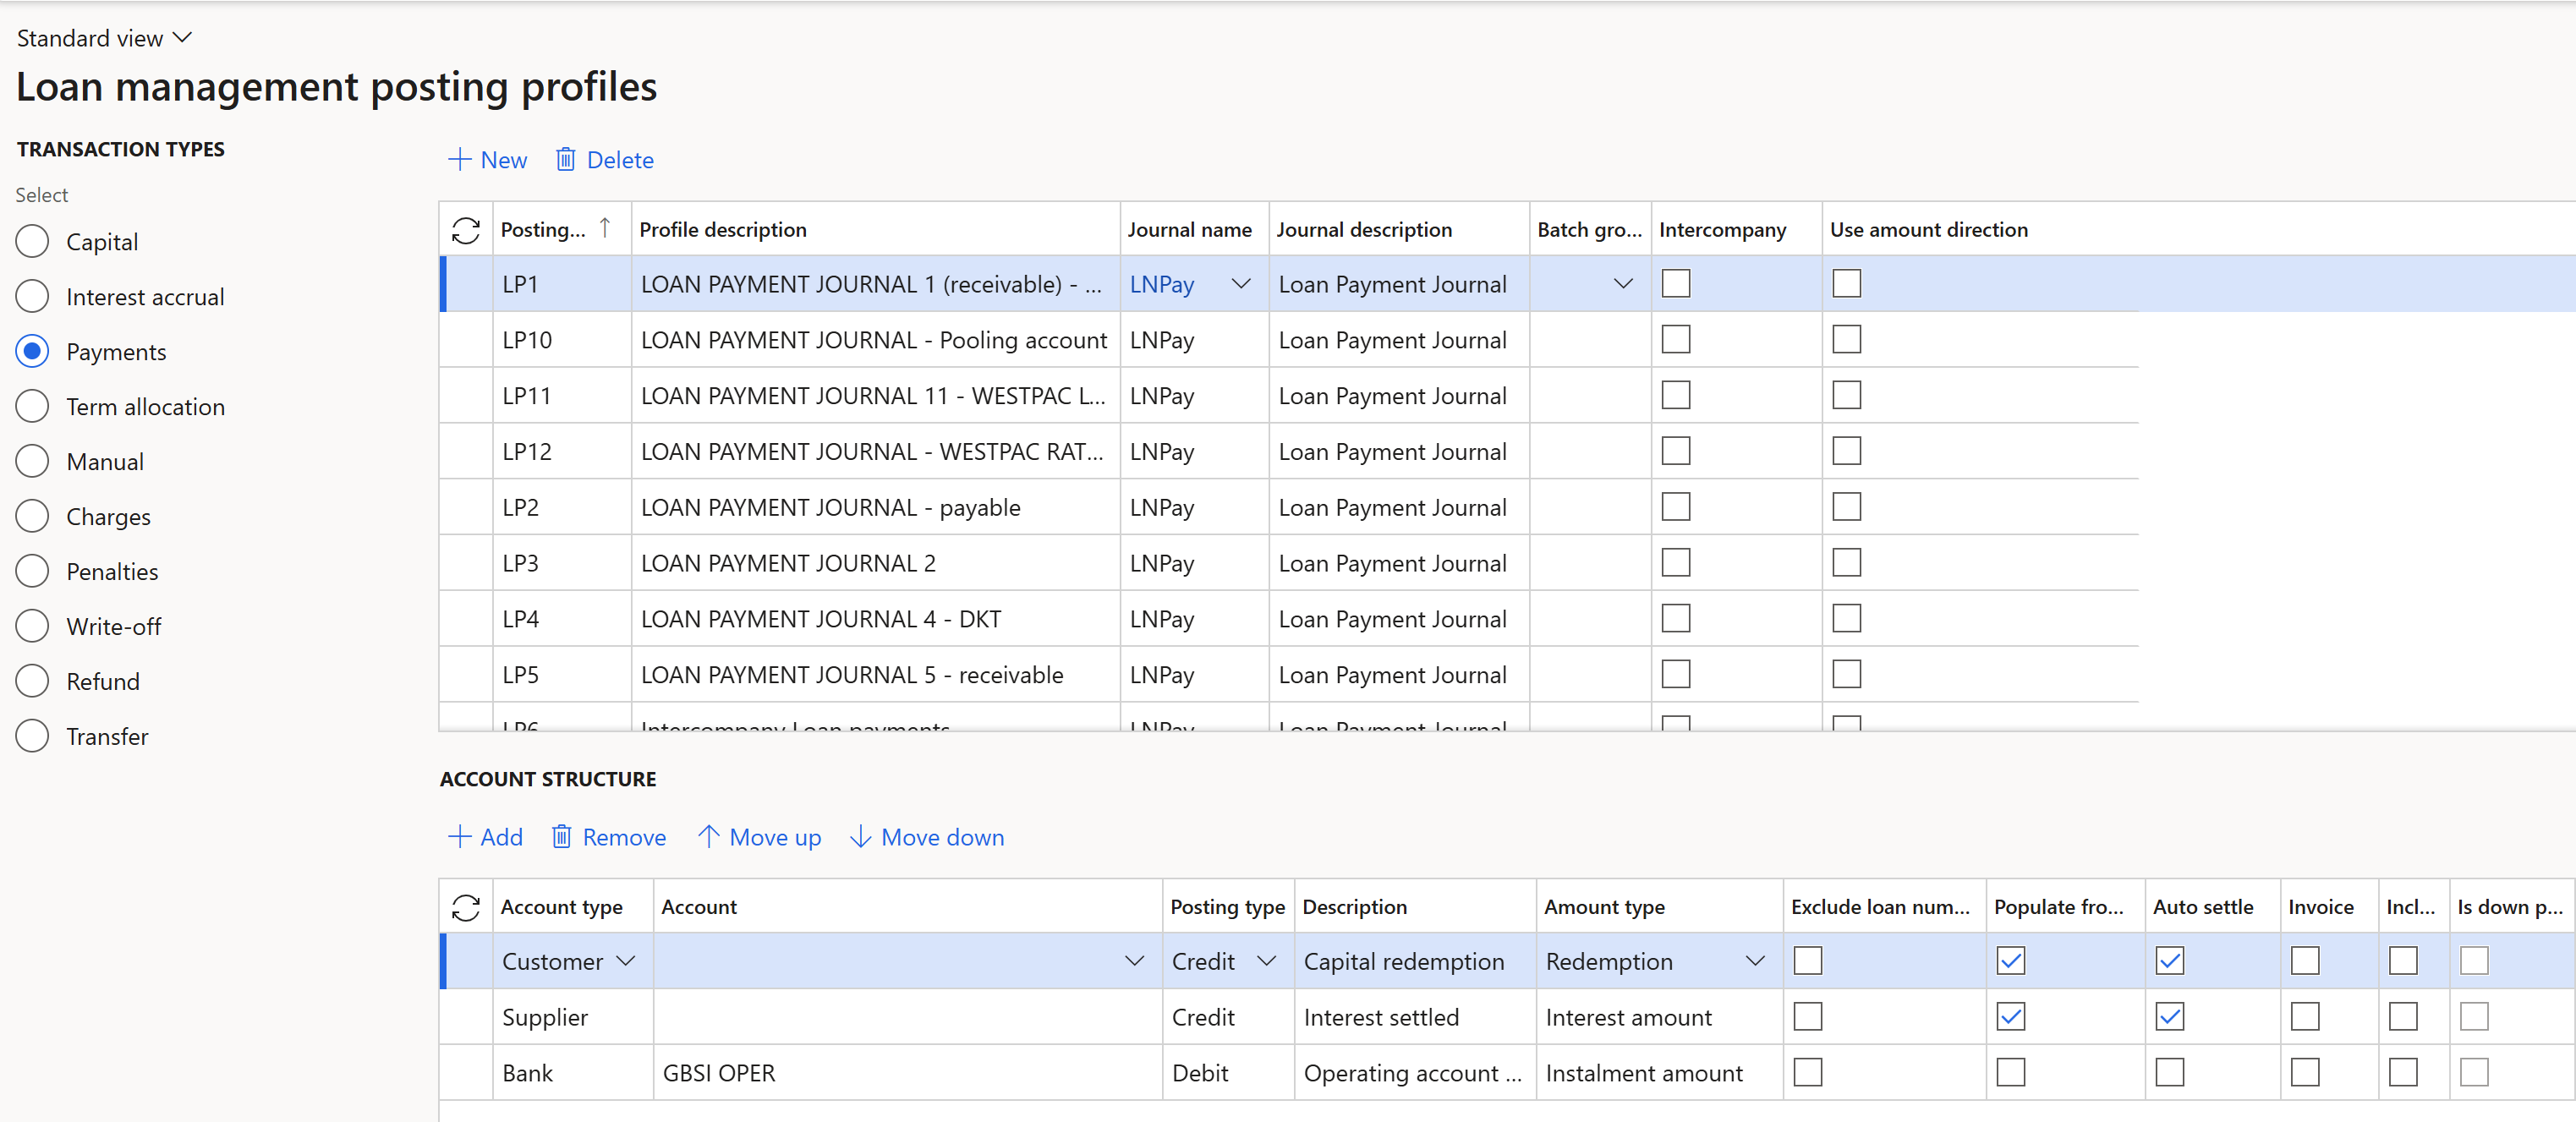This screenshot has height=1122, width=2576.
Task: Toggle Intercompany checkbox for LP4
Action: [1676, 619]
